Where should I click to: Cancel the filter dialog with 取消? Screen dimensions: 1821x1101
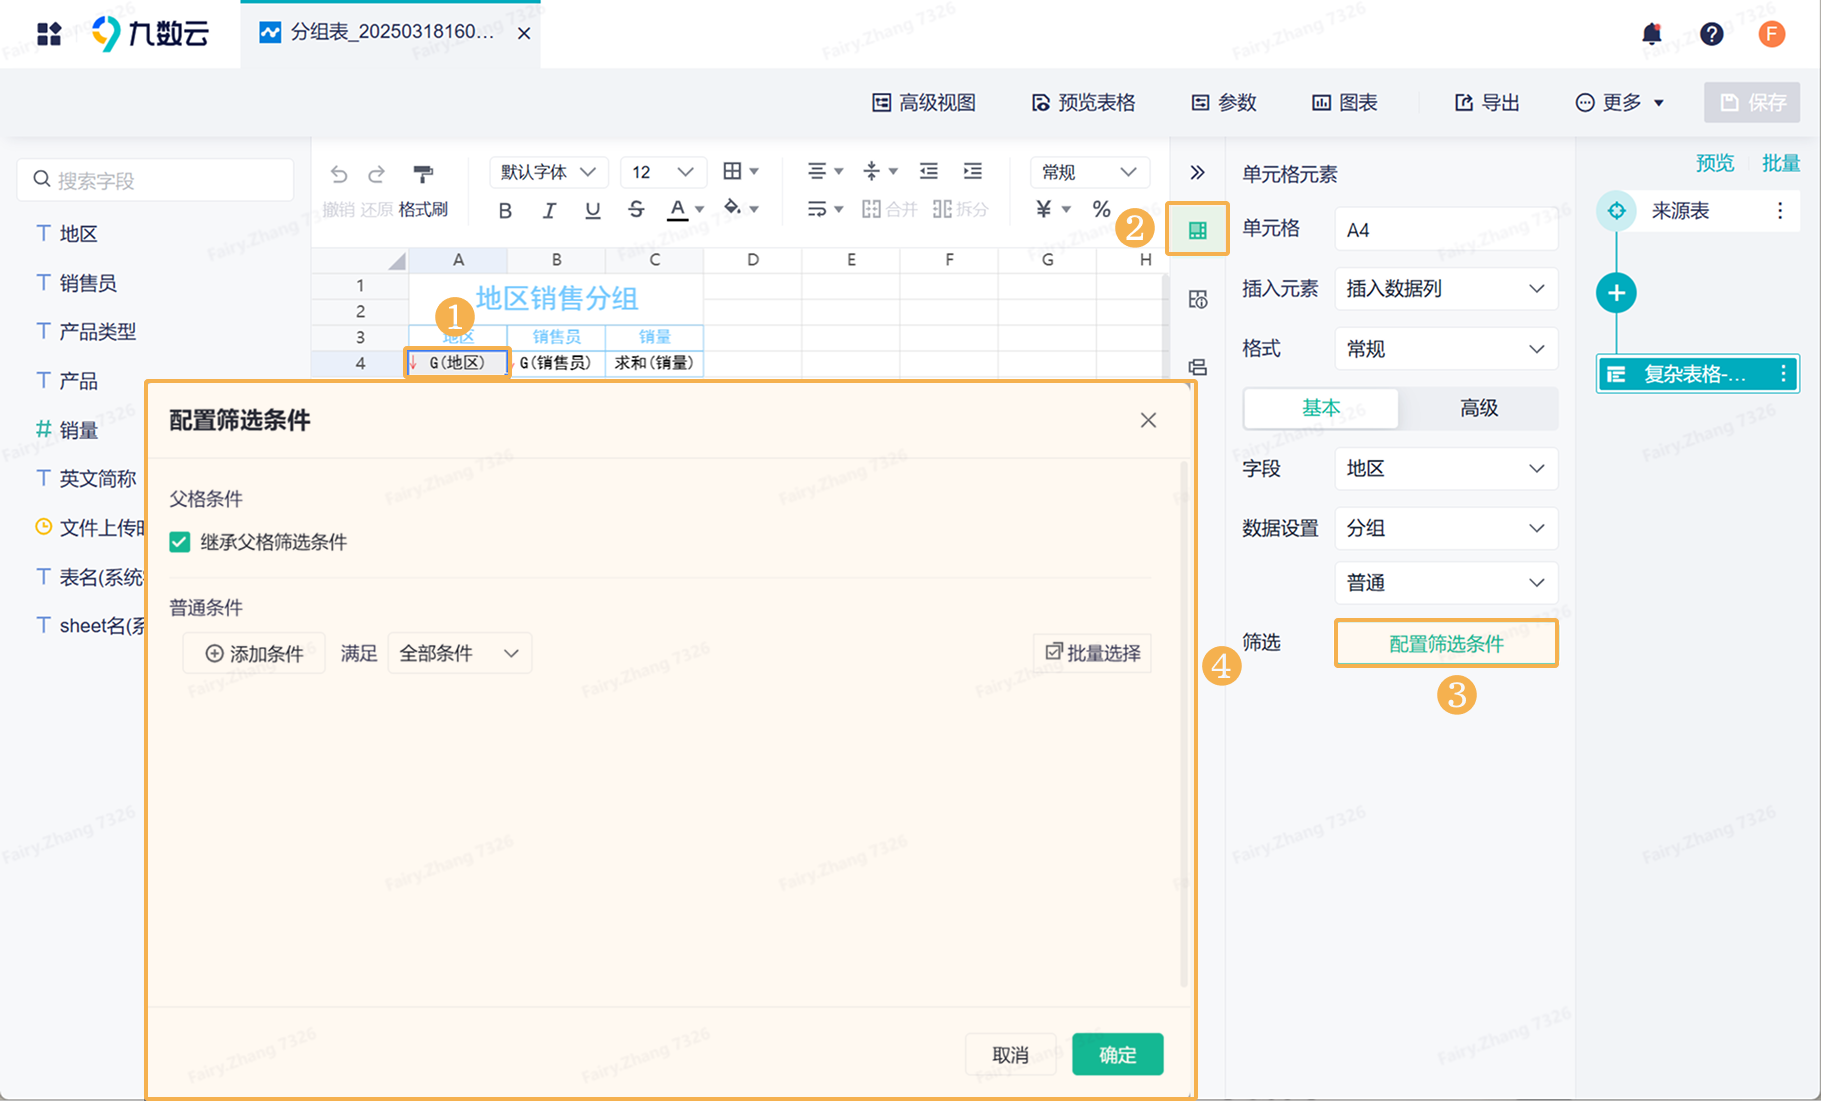[x=1010, y=1055]
